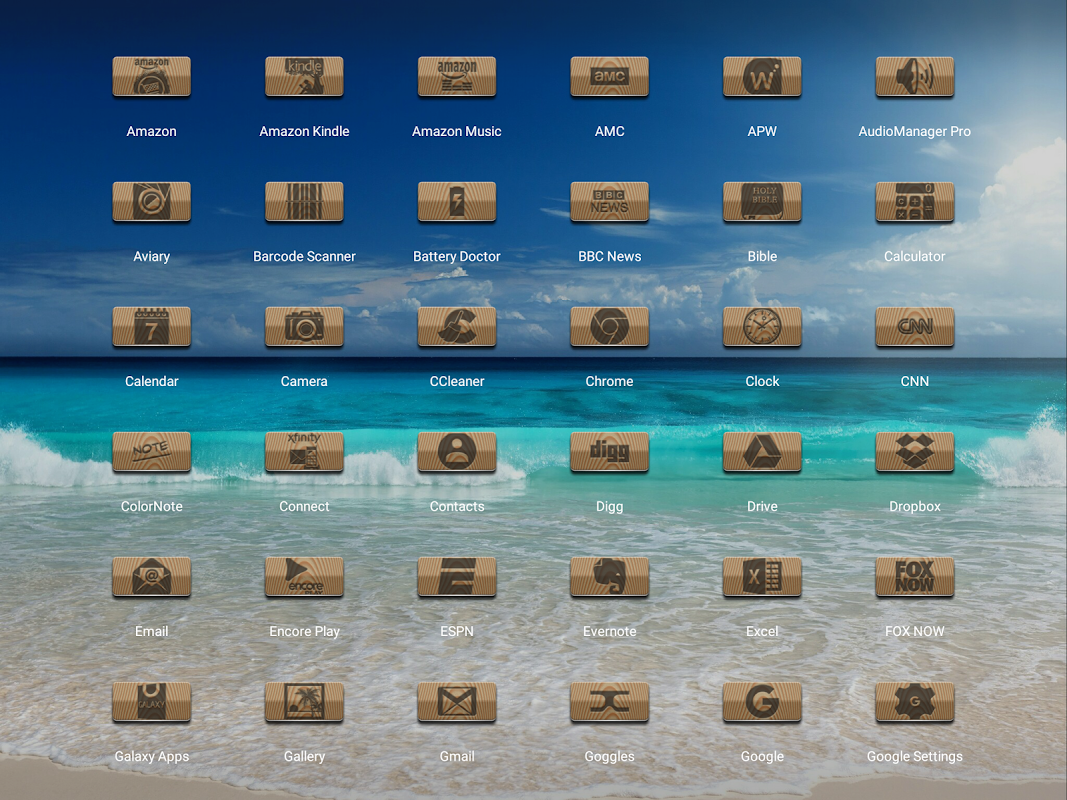Open the Amazon Music icon
Image resolution: width=1067 pixels, height=800 pixels.
457,76
